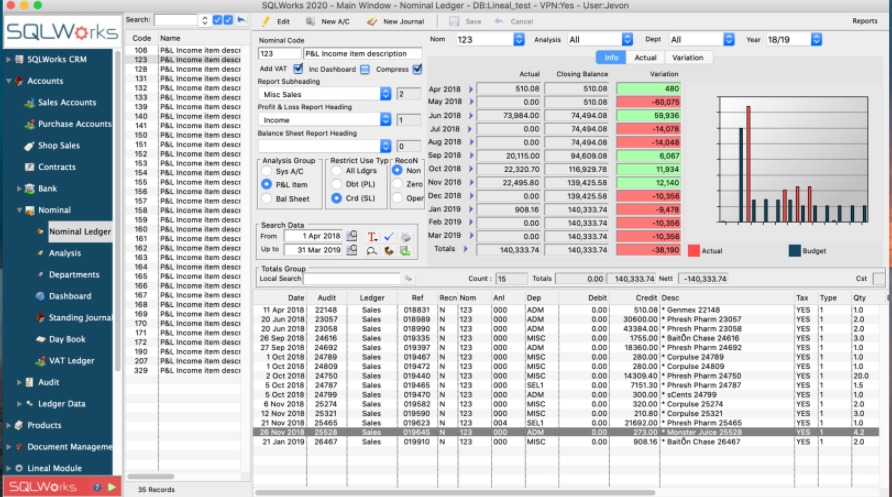
Task: Click the Local Search input field
Action: pyautogui.click(x=352, y=279)
